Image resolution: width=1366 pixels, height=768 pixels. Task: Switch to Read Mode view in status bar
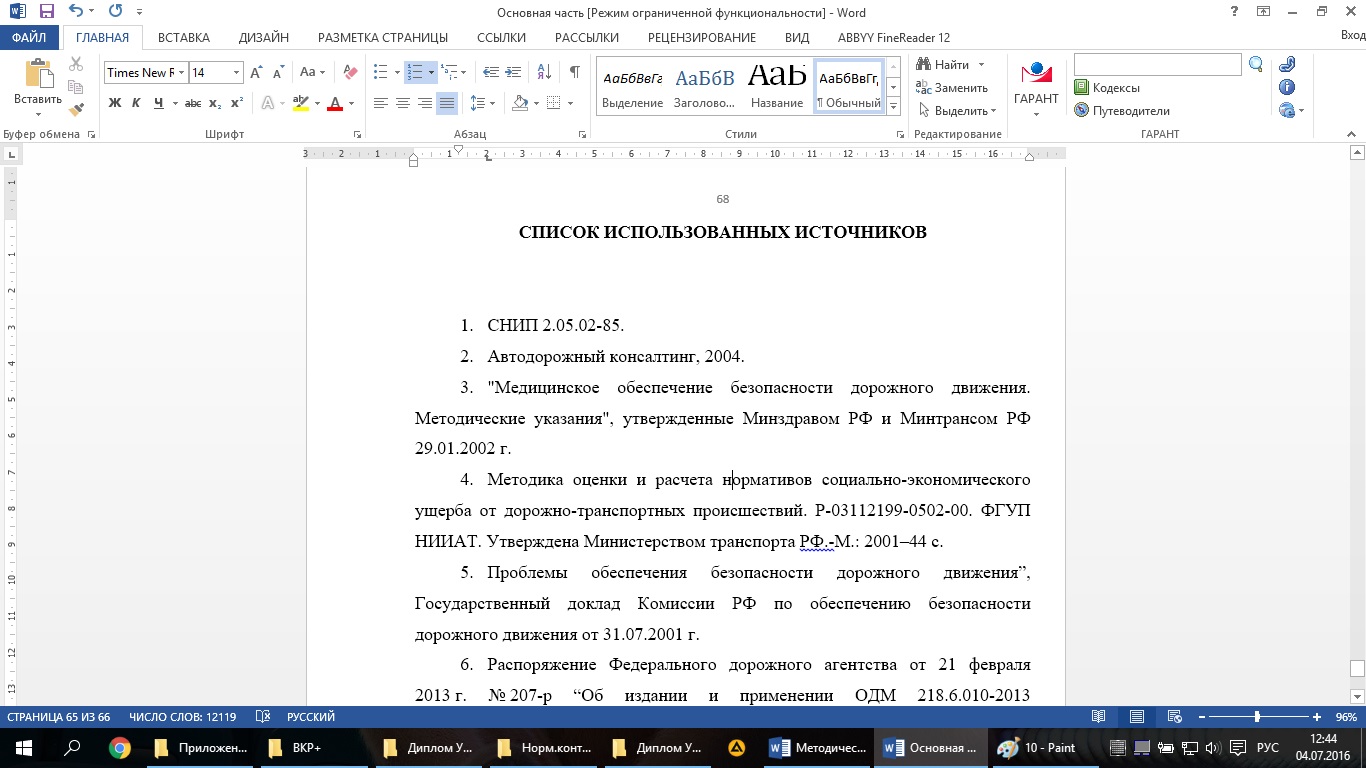pos(1099,717)
